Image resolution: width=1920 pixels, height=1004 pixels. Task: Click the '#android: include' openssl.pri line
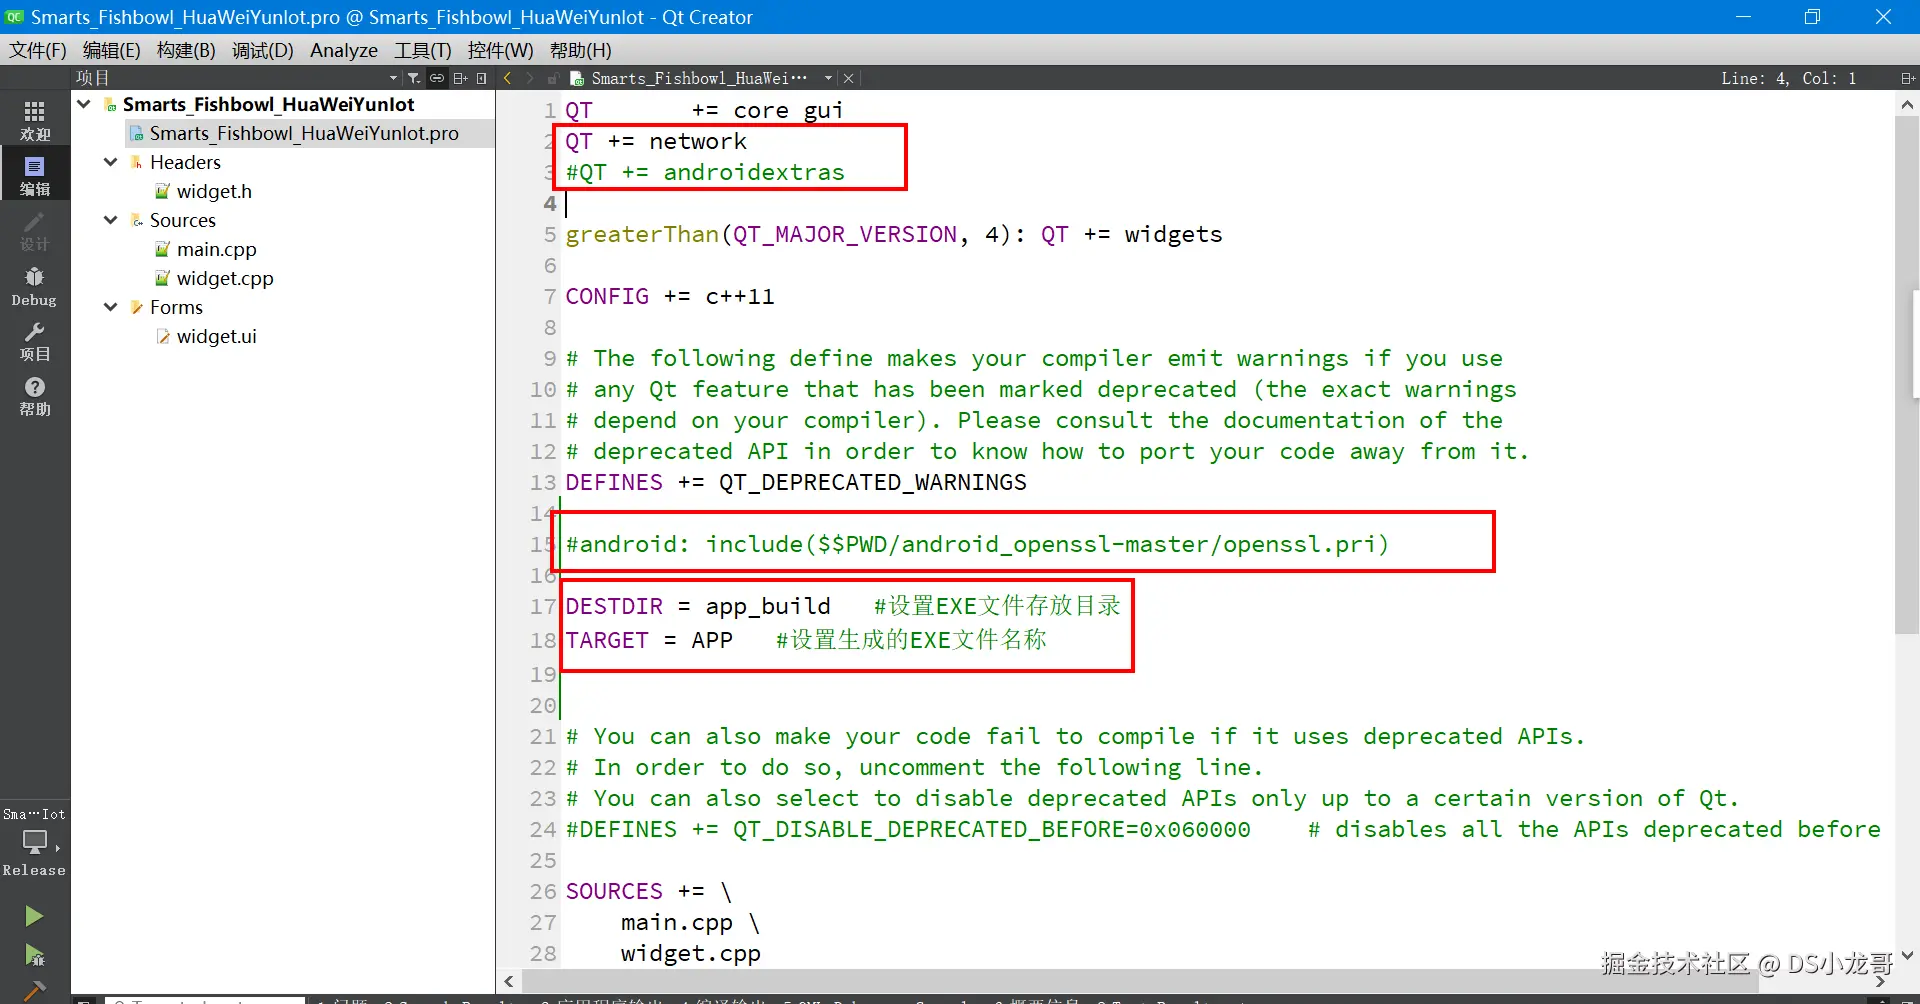(977, 544)
